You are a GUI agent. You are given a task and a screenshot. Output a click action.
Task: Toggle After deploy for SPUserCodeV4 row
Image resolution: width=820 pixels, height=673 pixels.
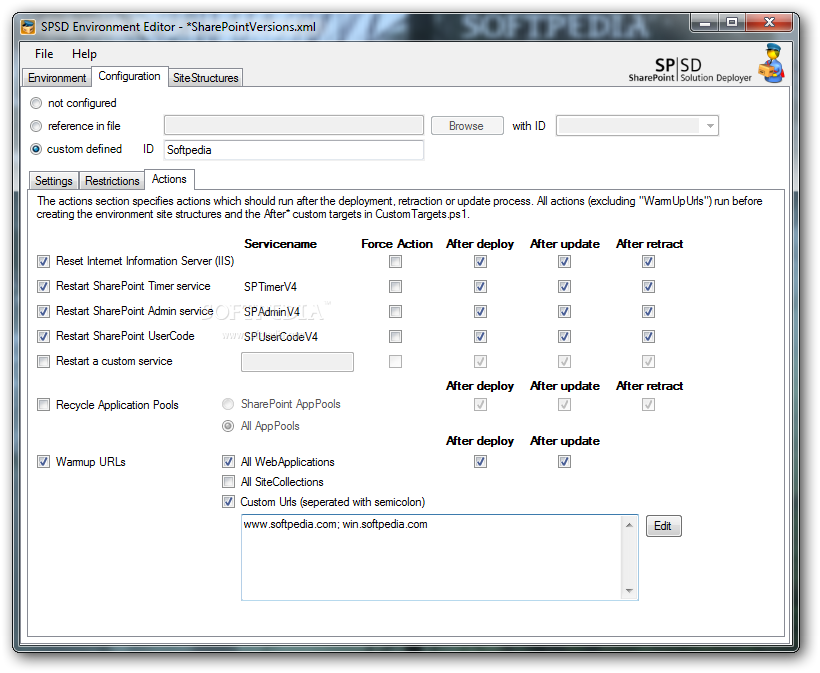pyautogui.click(x=480, y=336)
